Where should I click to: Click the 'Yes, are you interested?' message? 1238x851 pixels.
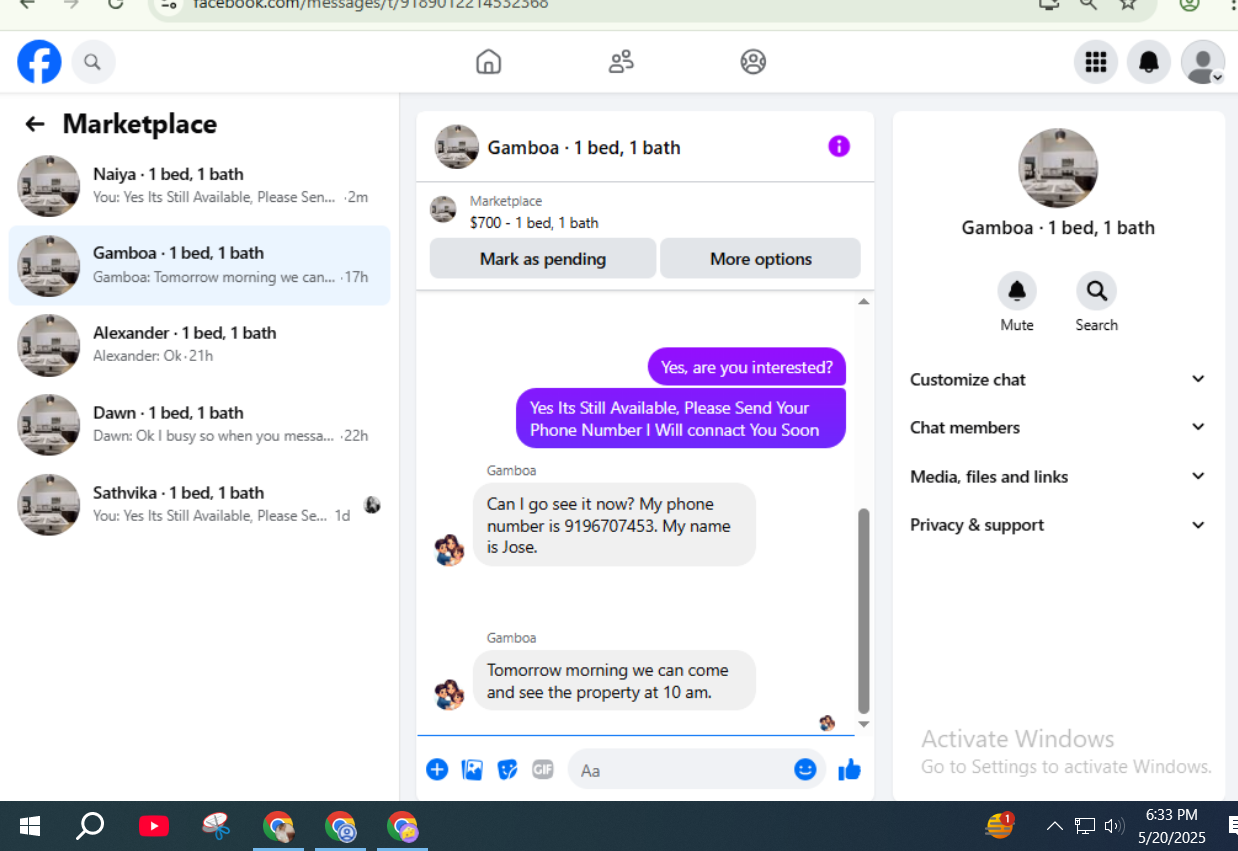coord(747,367)
